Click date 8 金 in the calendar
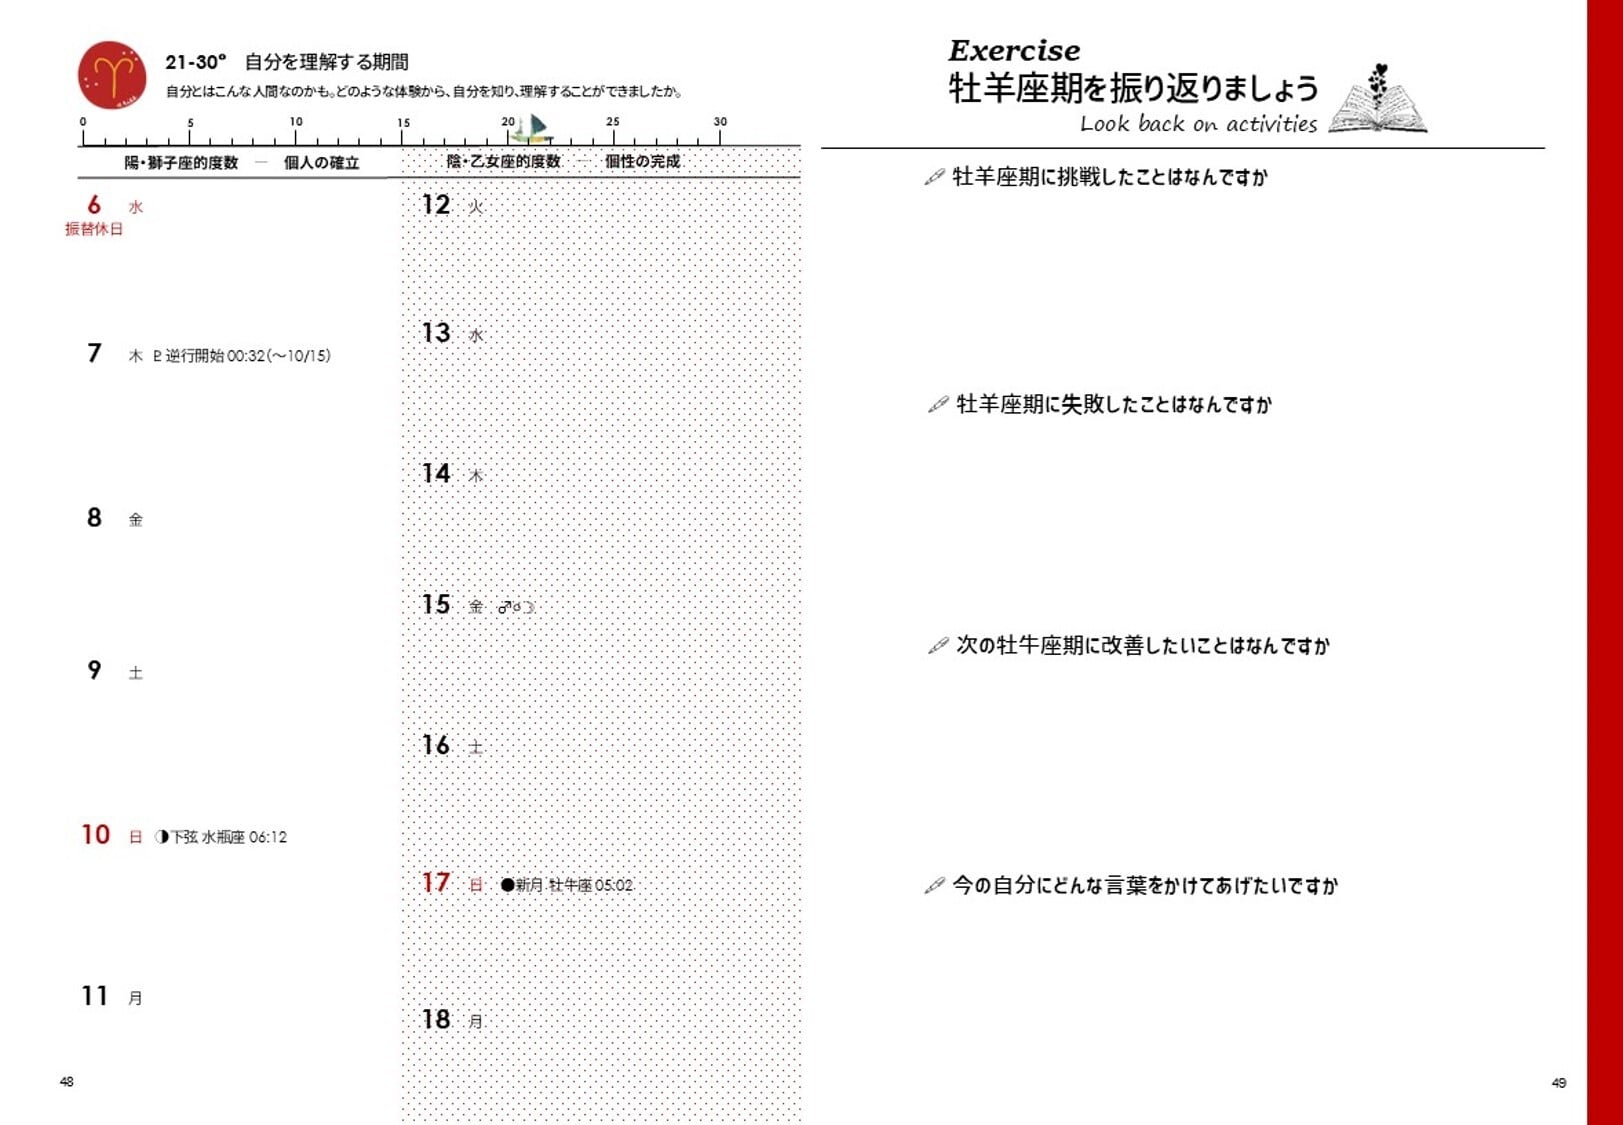The width and height of the screenshot is (1623, 1125). tap(114, 518)
